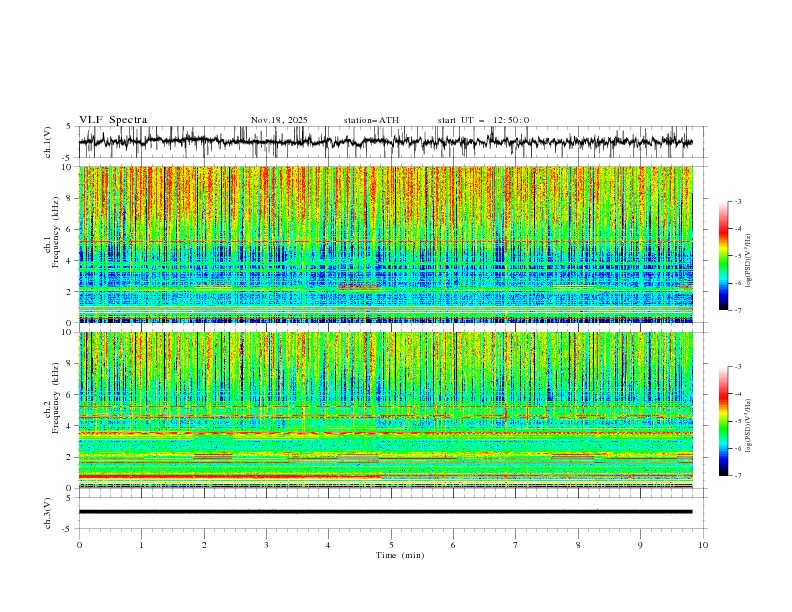Click the "VLF Spectra" title text
792x612 pixels.
[113, 120]
